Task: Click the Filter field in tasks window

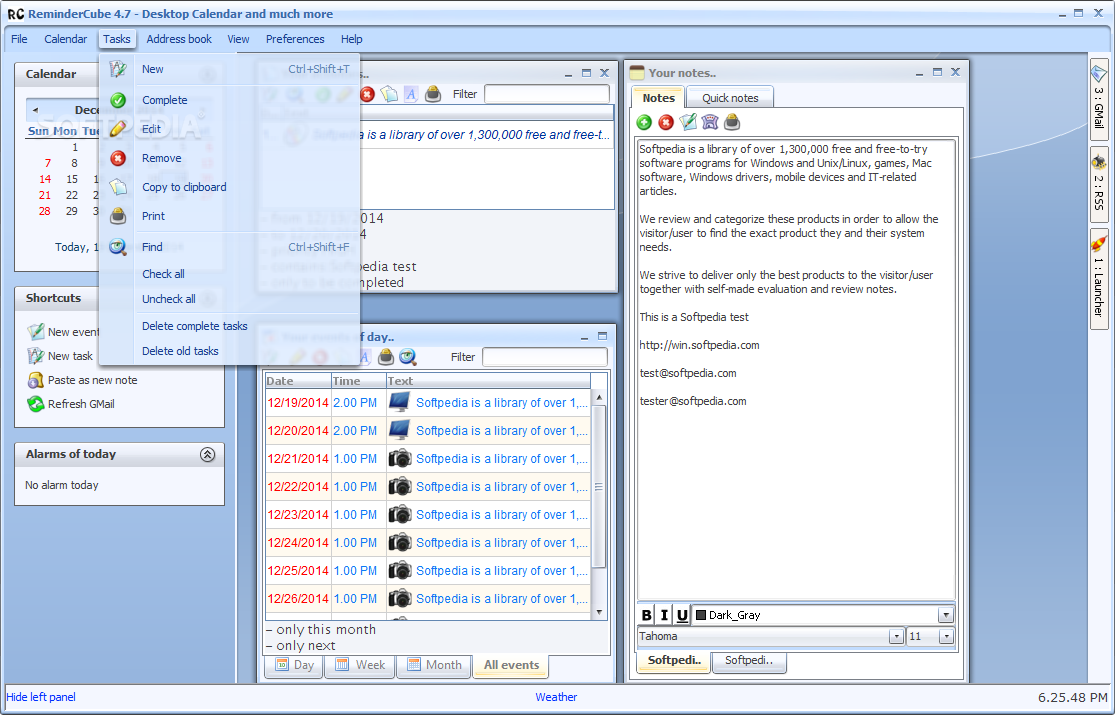Action: pyautogui.click(x=547, y=94)
